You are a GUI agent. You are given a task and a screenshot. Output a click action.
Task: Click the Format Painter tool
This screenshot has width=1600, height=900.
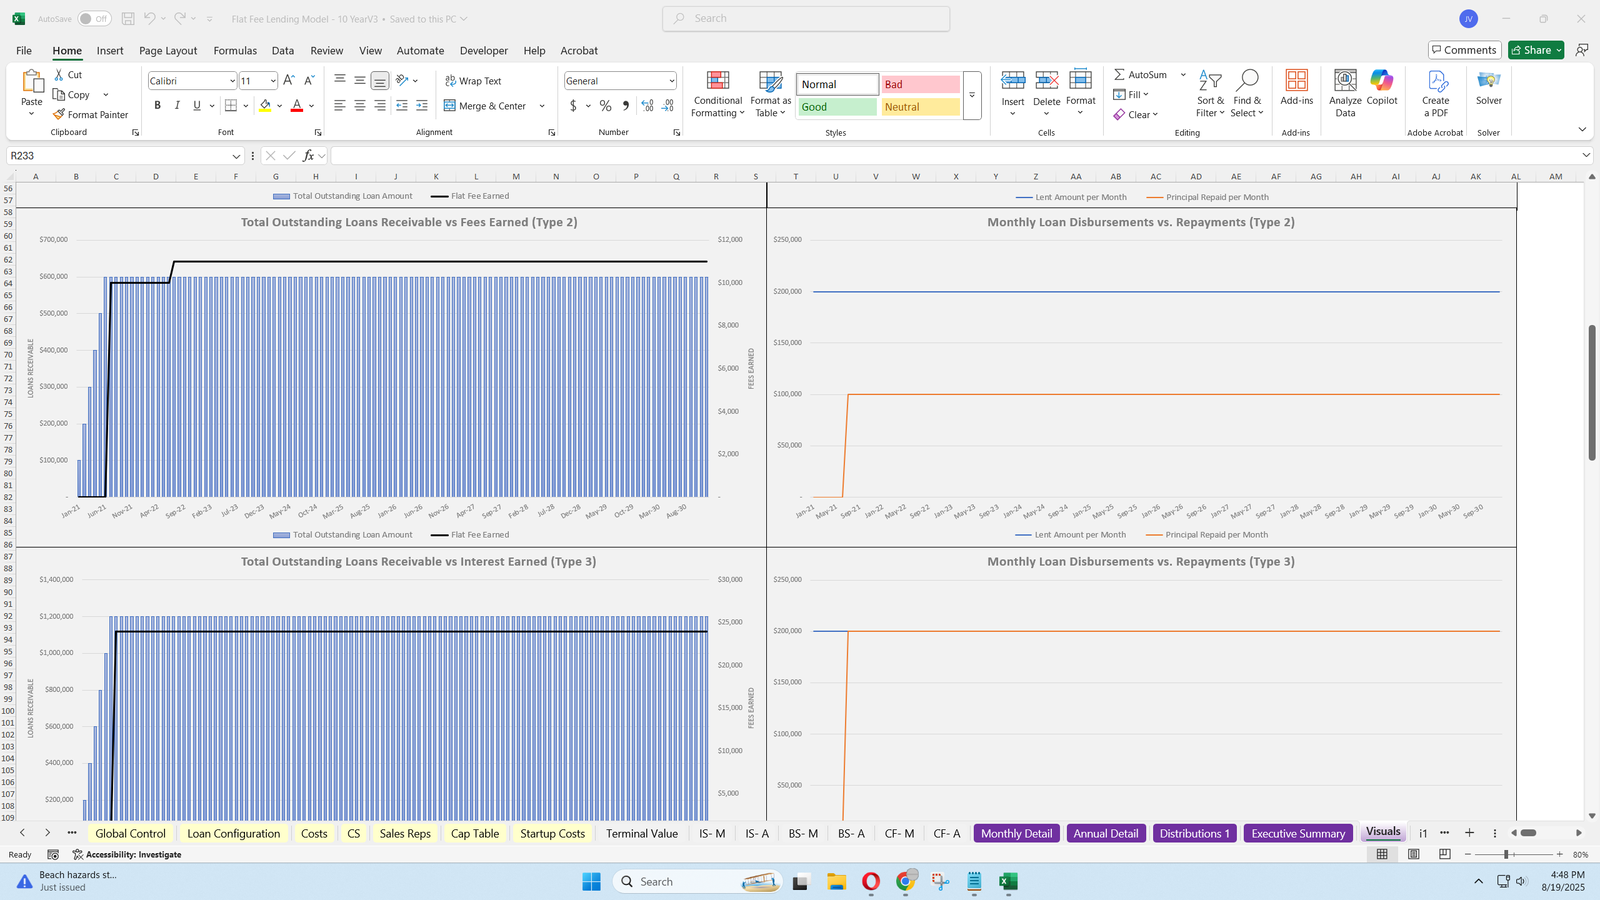(91, 115)
